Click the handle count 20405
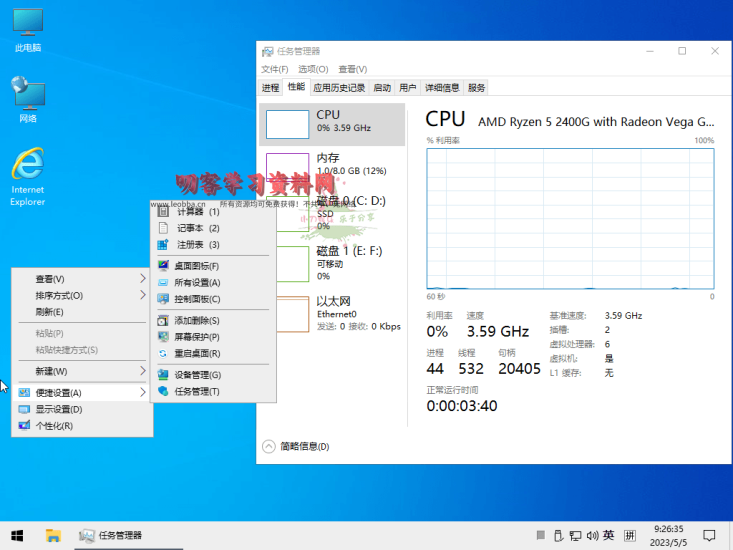 pos(519,369)
